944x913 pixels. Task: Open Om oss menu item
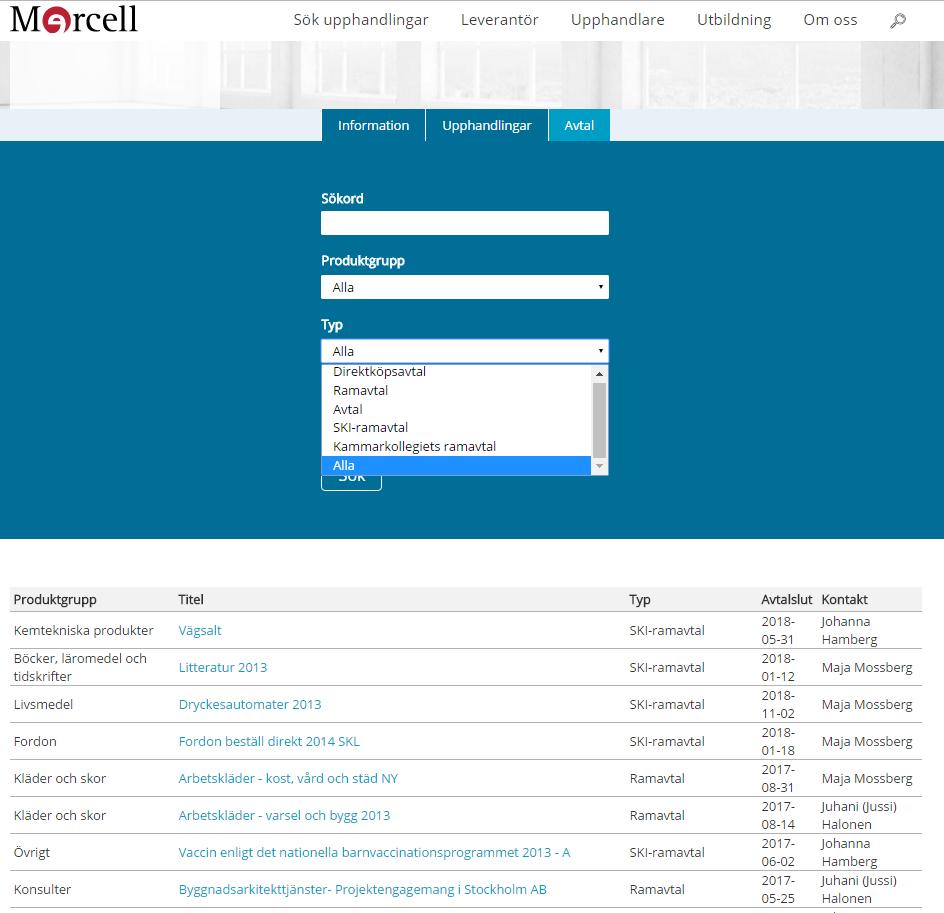click(x=830, y=20)
